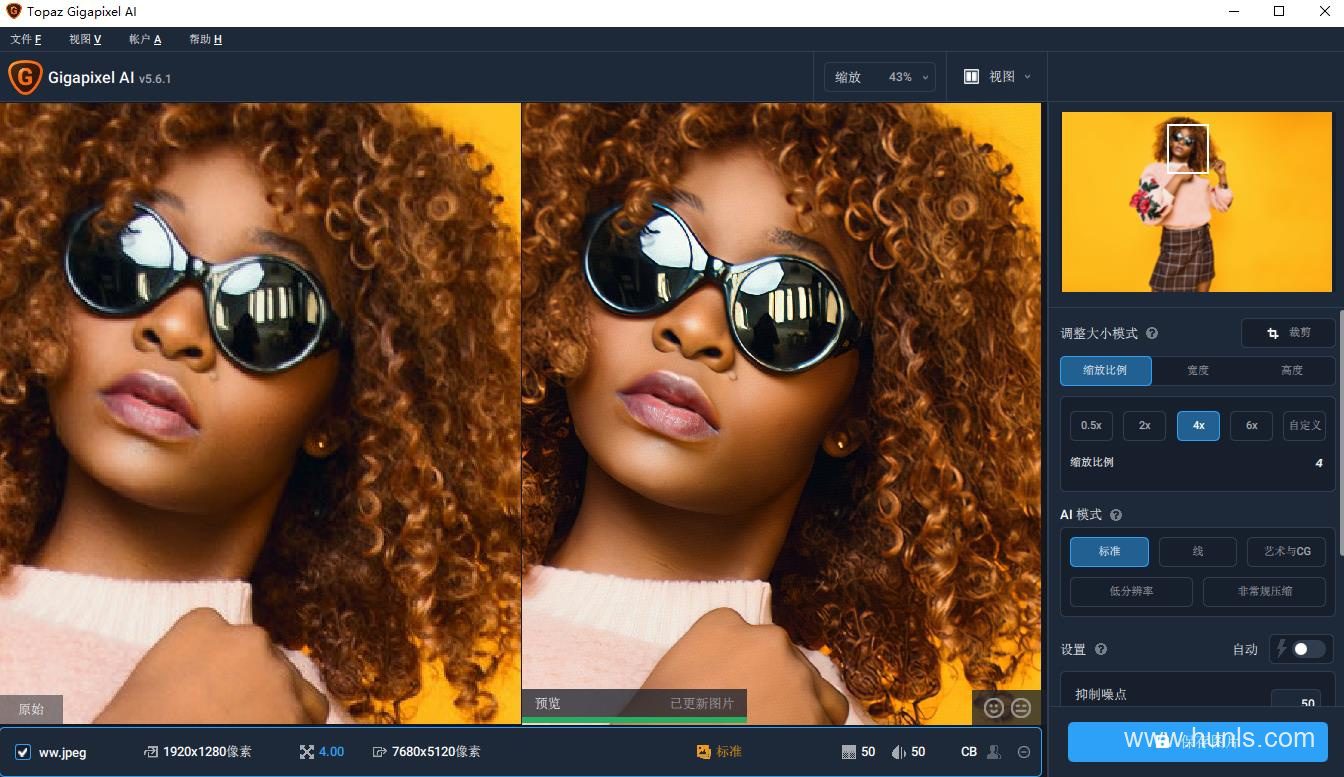Click the AI model icon beside 标准
This screenshot has height=777, width=1344.
tap(704, 751)
